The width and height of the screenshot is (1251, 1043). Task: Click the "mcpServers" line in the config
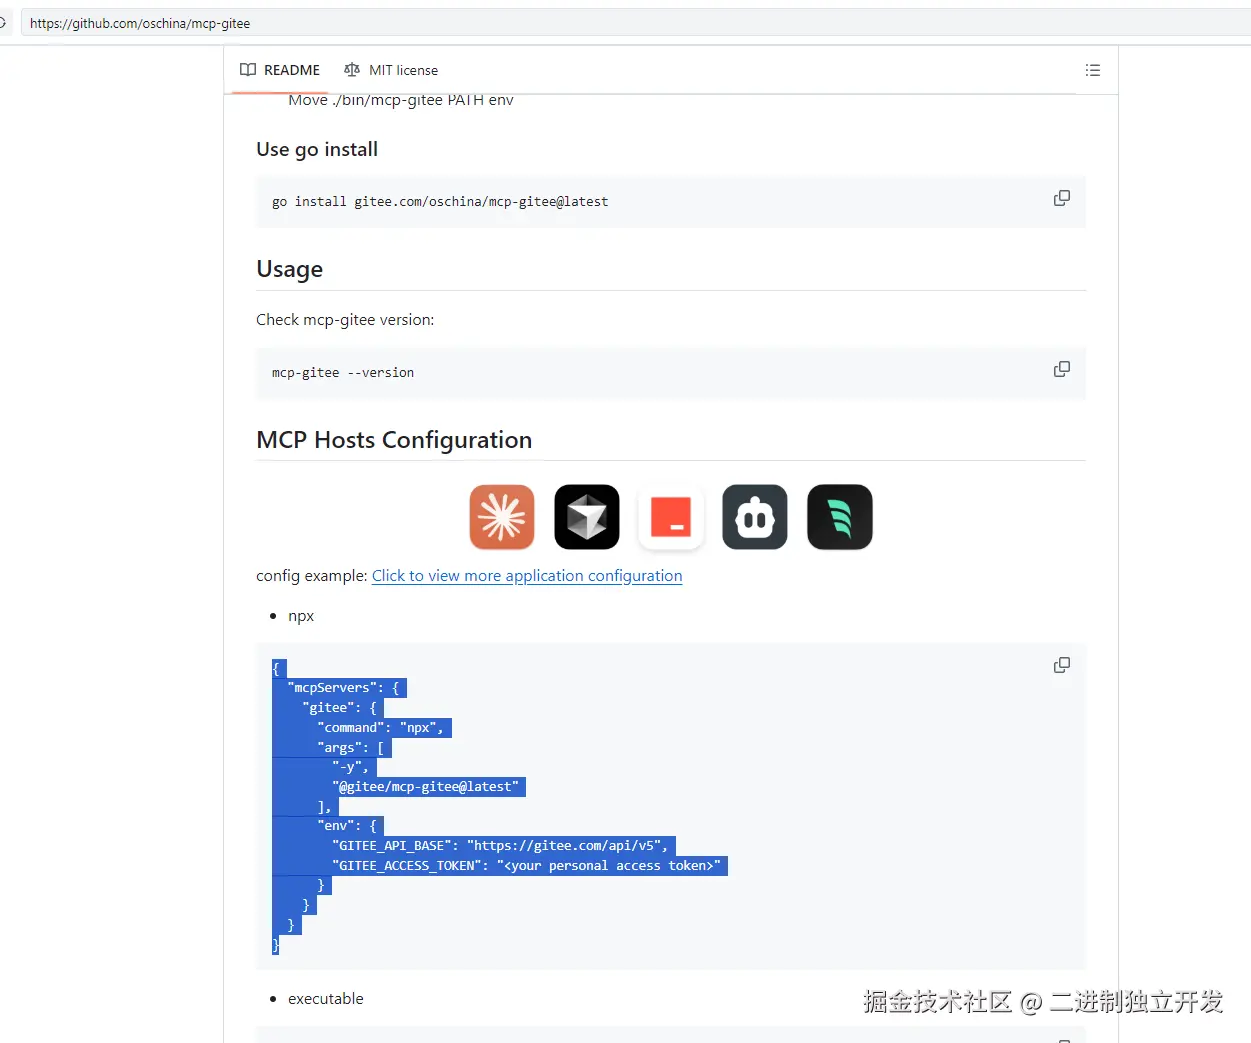pos(344,688)
